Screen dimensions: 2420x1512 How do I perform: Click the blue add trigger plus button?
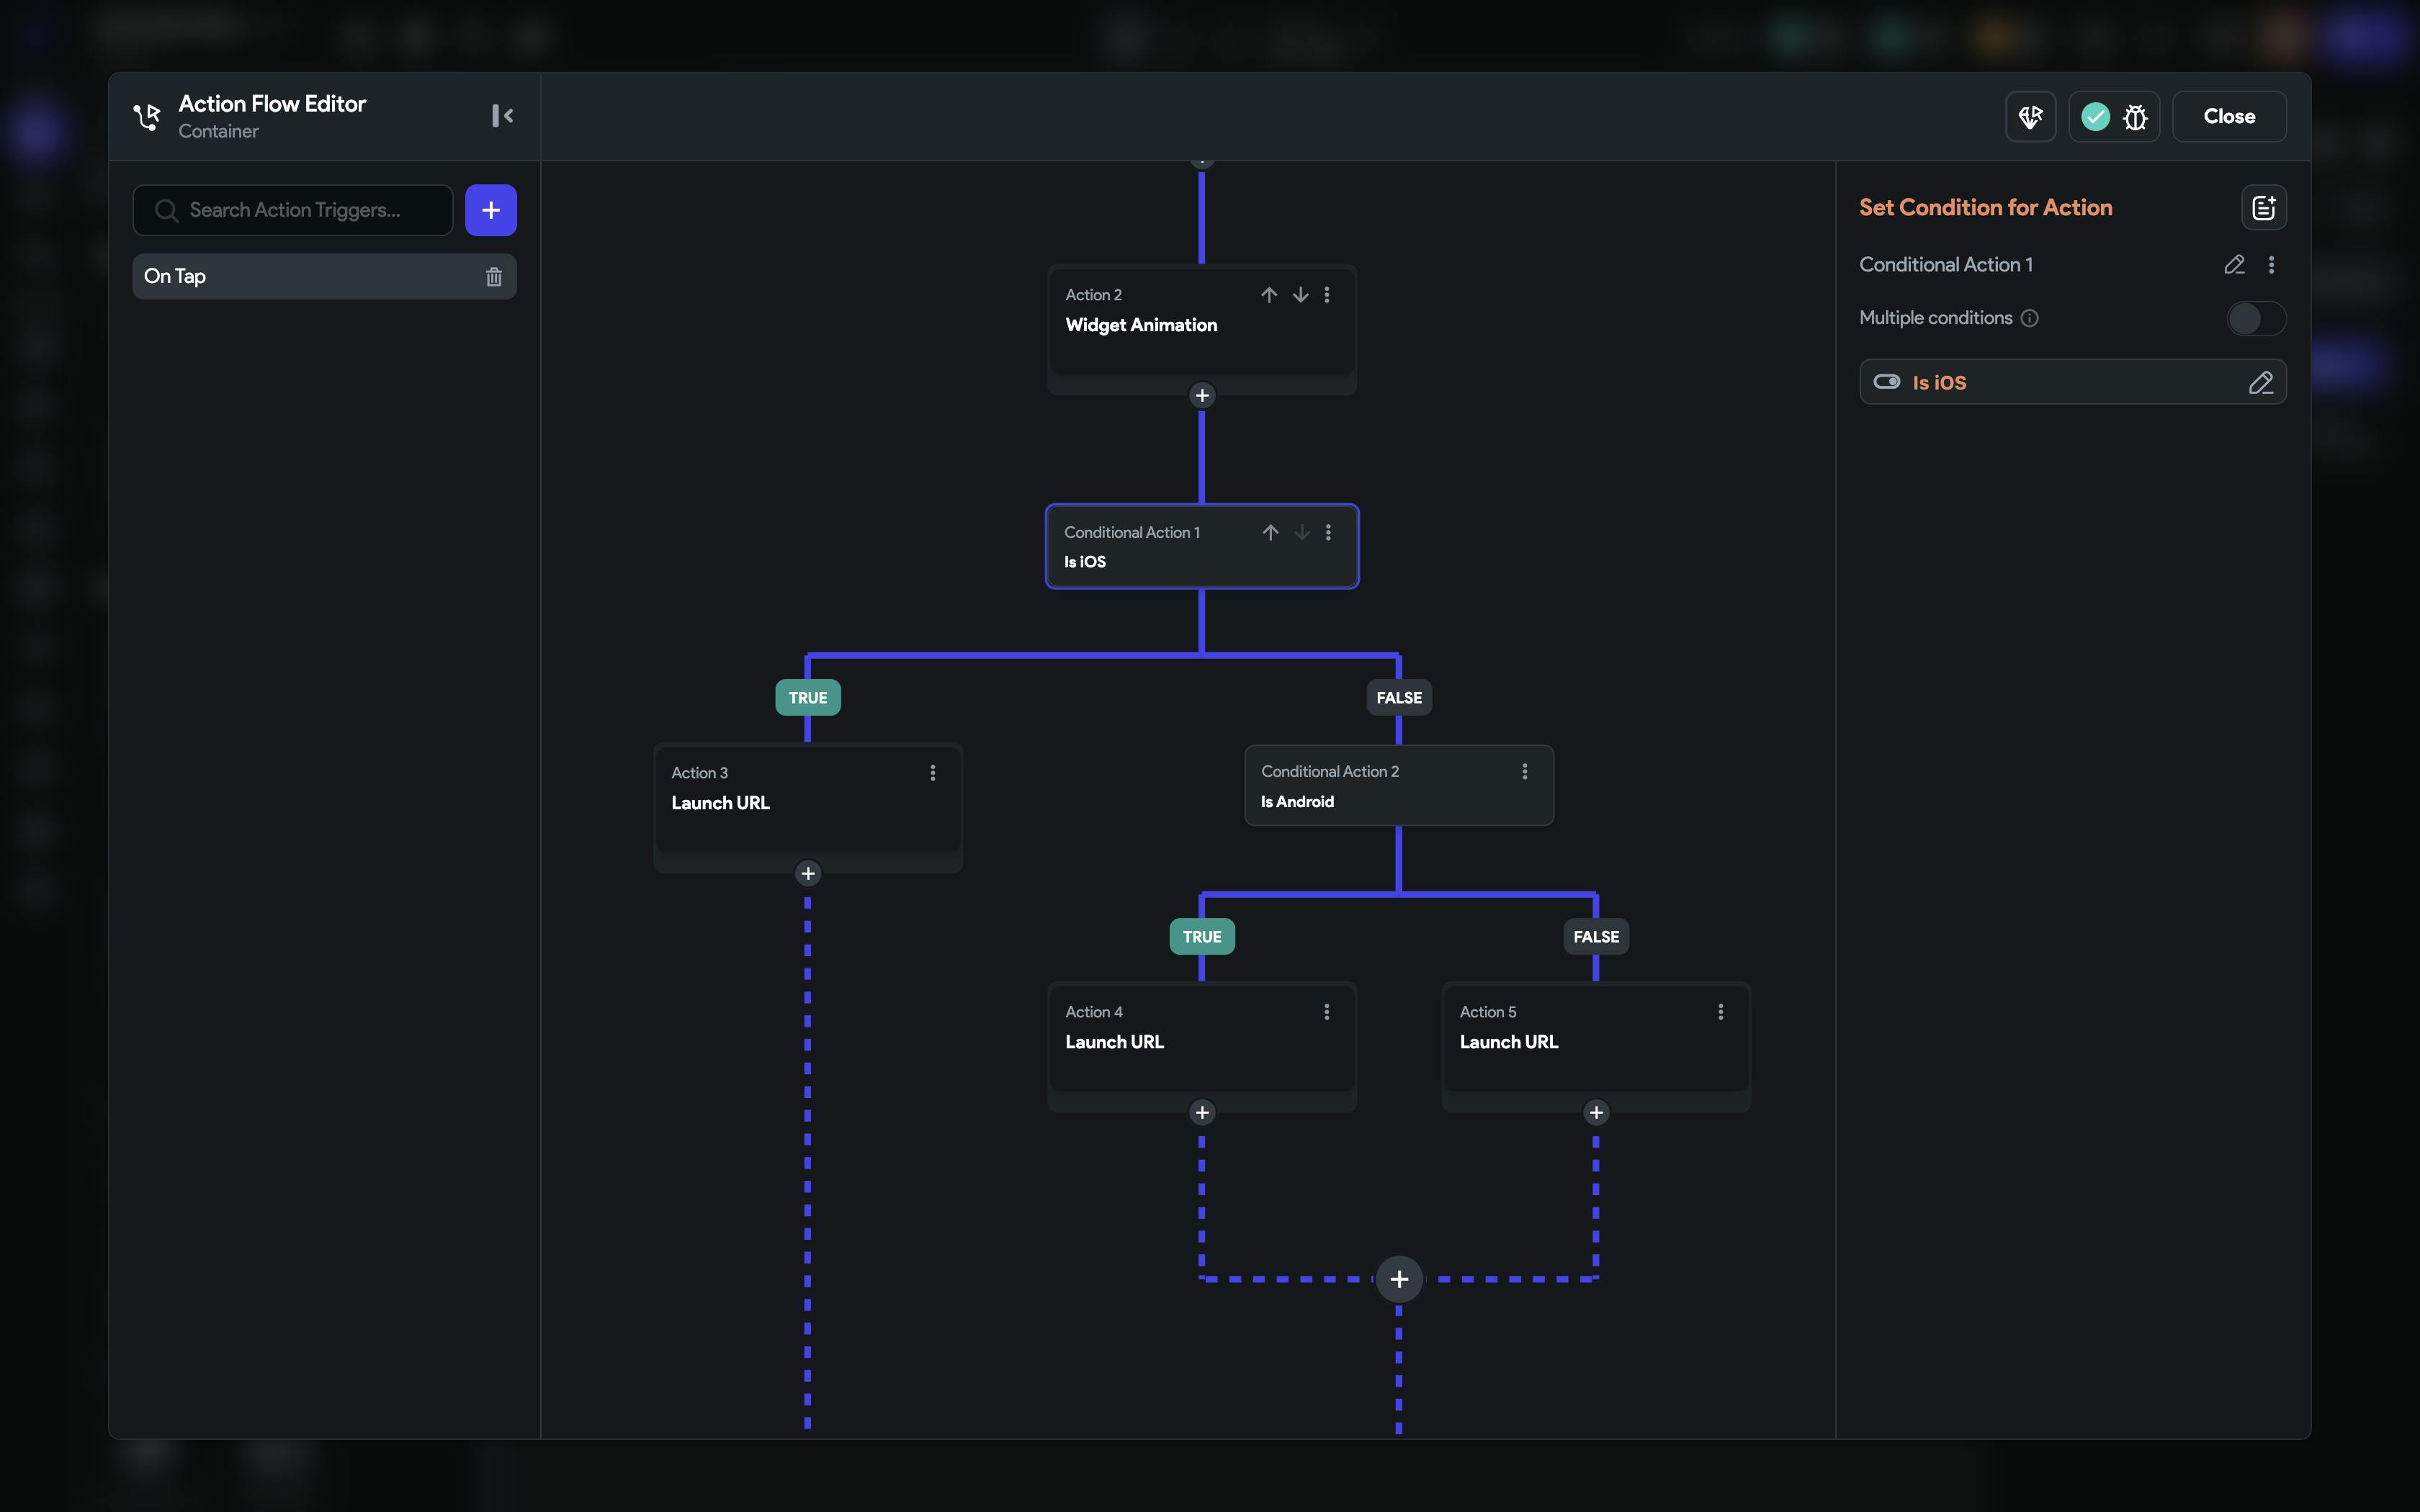(490, 210)
